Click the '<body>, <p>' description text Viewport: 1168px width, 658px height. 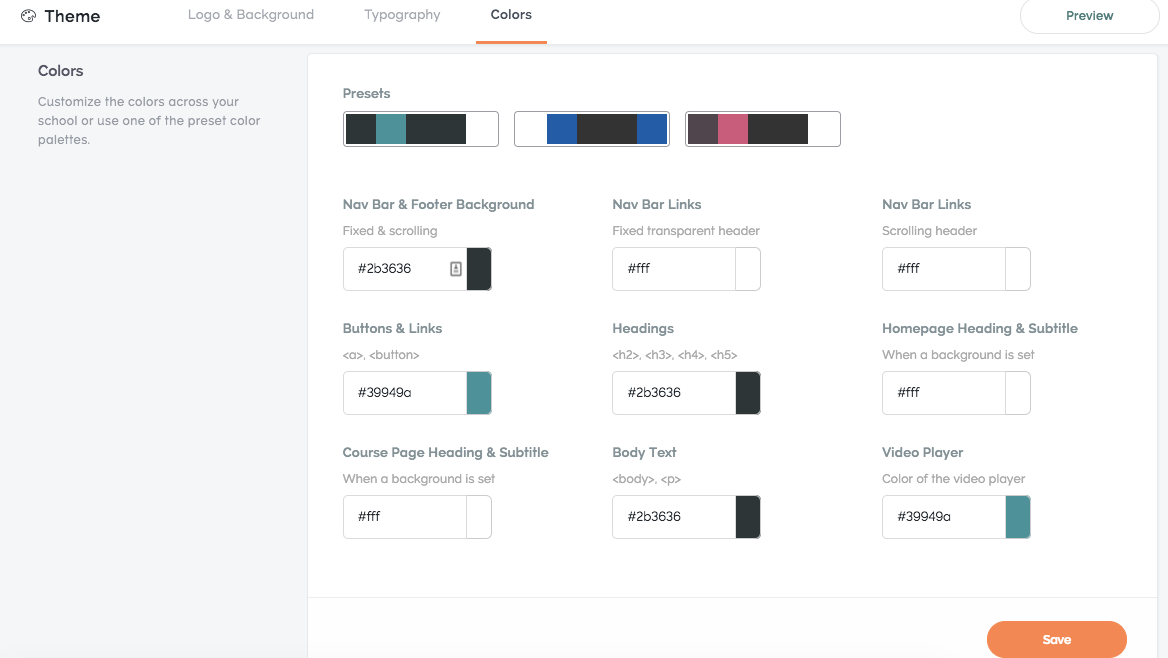coord(647,478)
